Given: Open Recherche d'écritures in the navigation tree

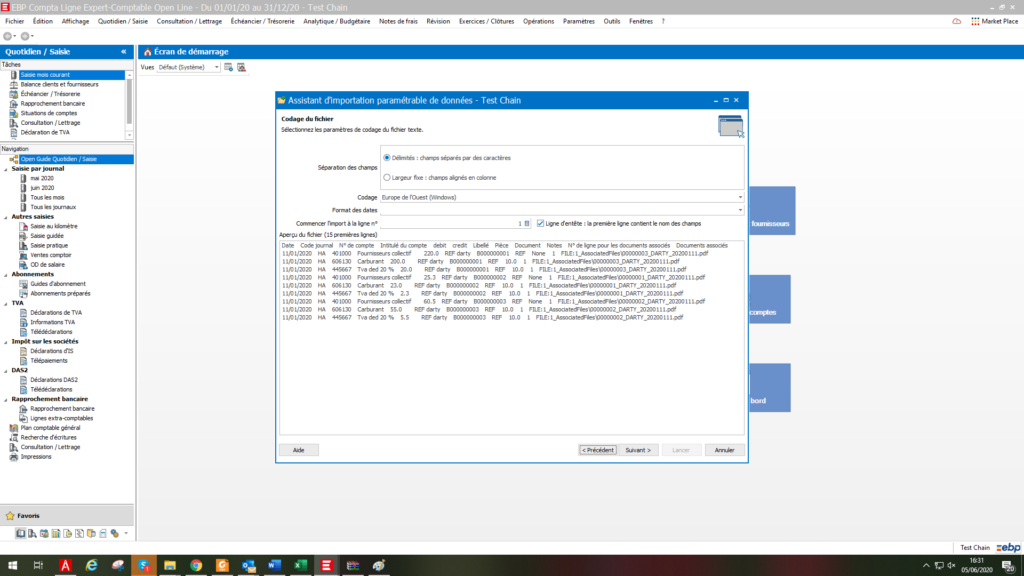Looking at the screenshot, I should 48,438.
